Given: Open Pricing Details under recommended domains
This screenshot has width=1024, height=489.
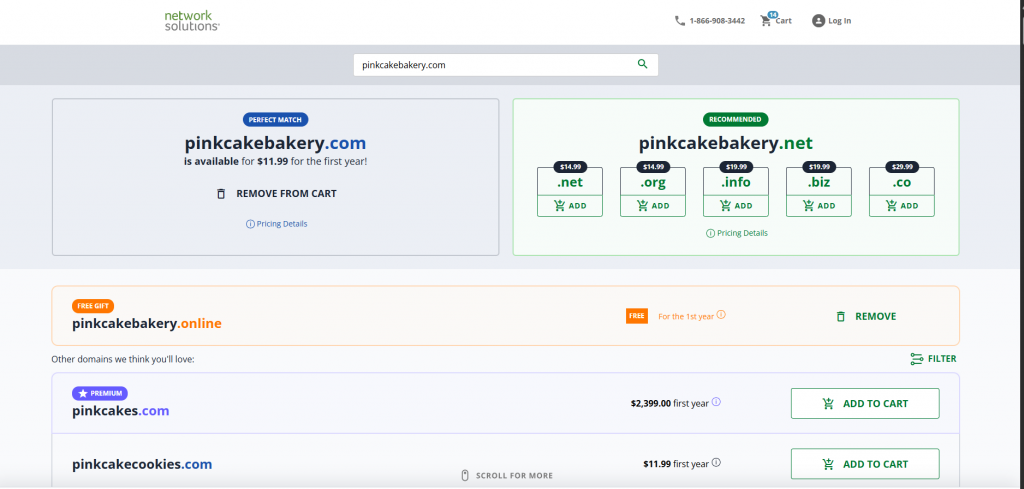Looking at the screenshot, I should coord(743,233).
